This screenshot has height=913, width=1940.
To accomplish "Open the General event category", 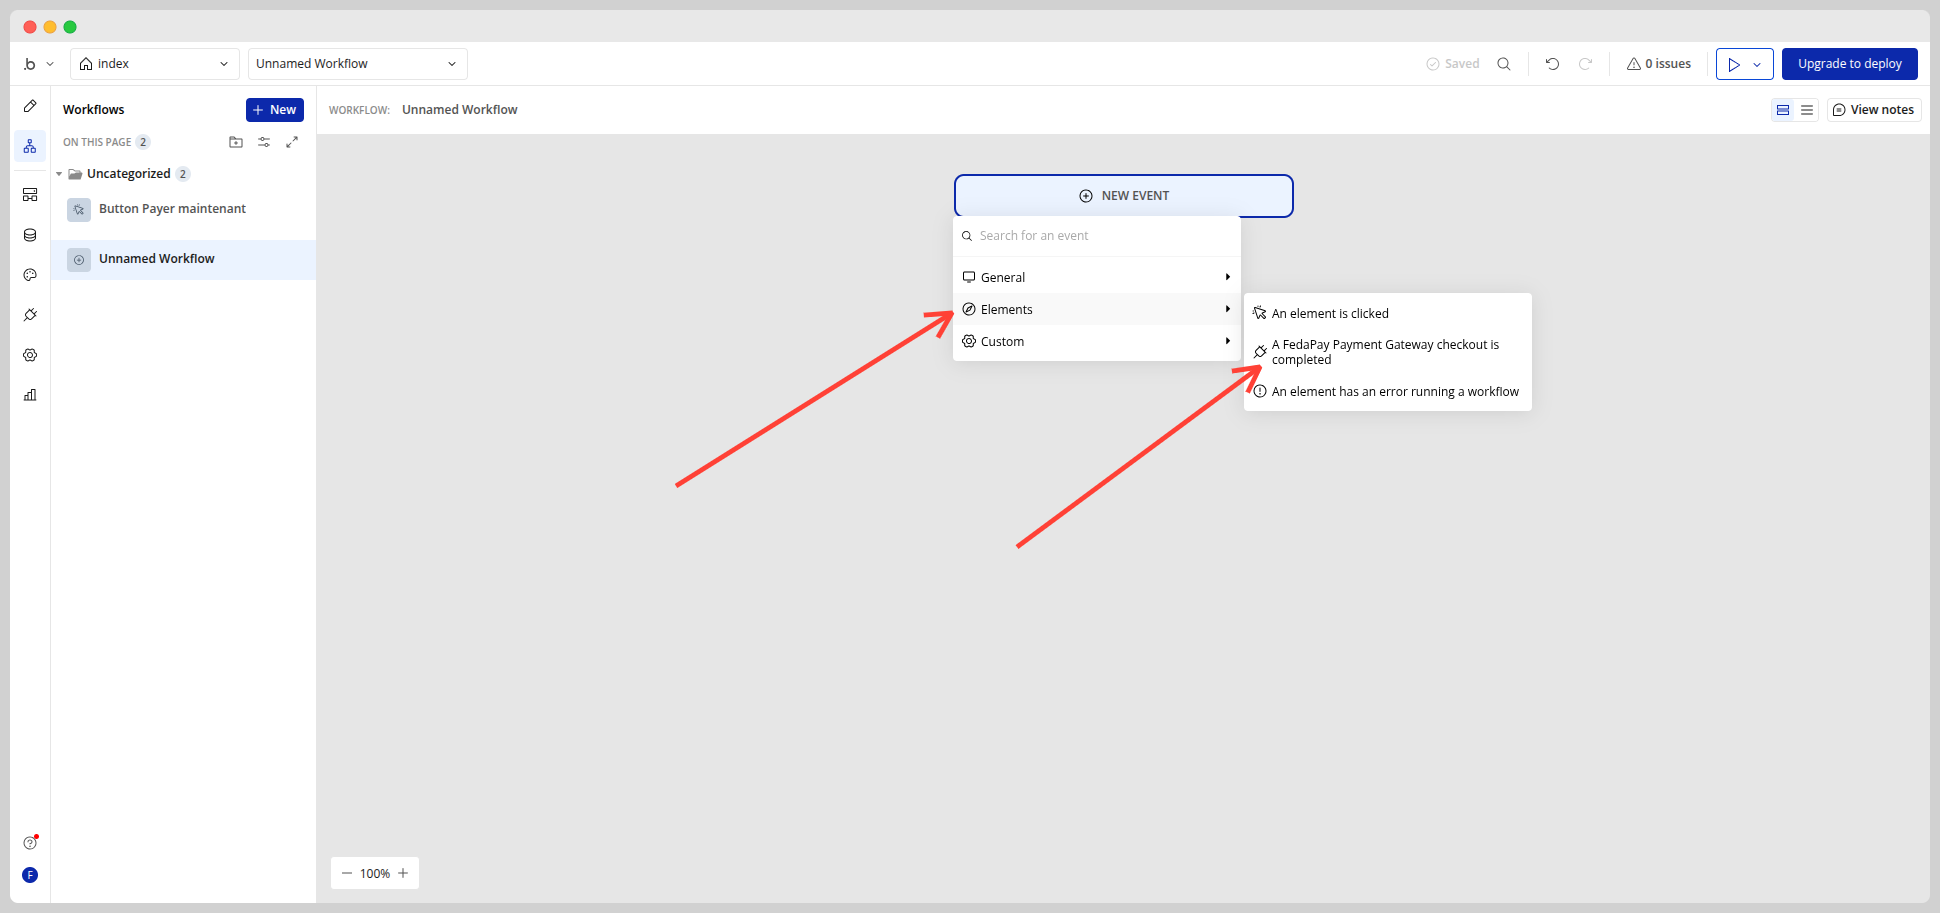I will pos(1097,277).
